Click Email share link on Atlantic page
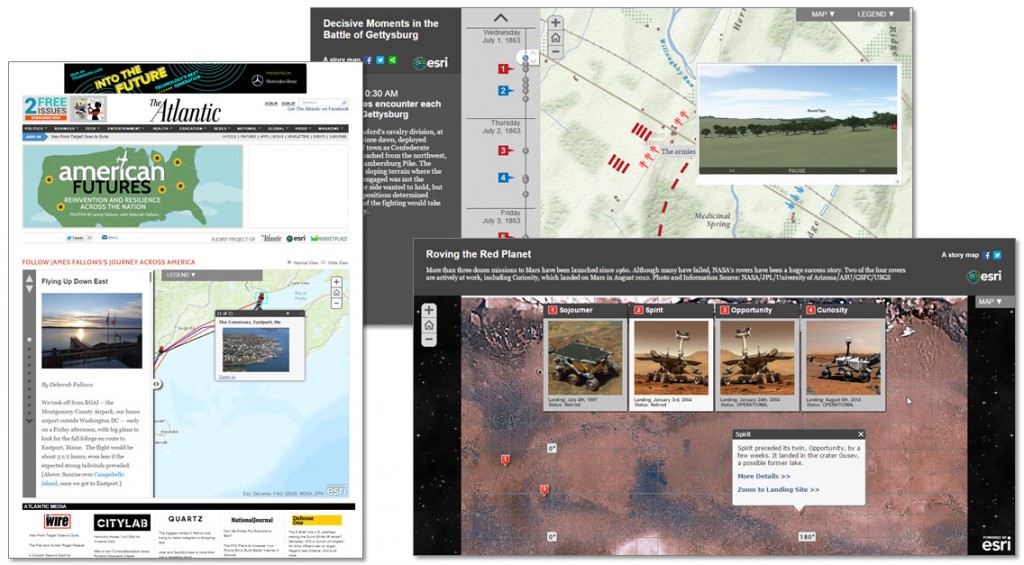This screenshot has width=1024, height=565. coord(111,238)
